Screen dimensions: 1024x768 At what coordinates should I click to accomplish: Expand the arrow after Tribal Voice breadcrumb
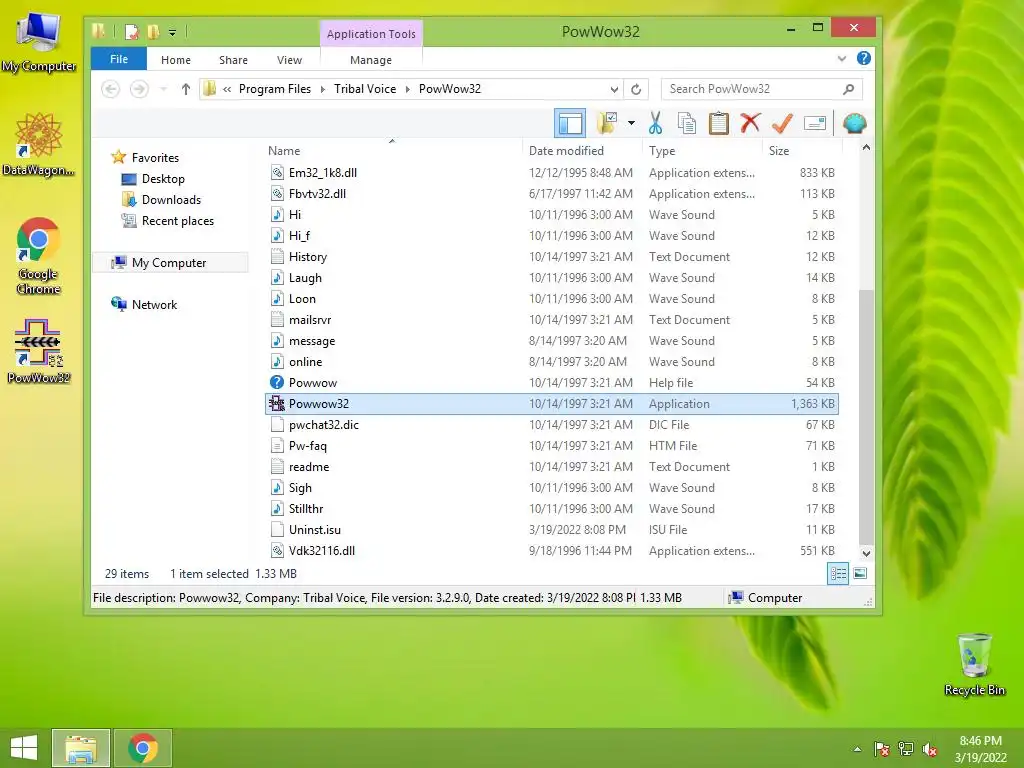(x=408, y=89)
